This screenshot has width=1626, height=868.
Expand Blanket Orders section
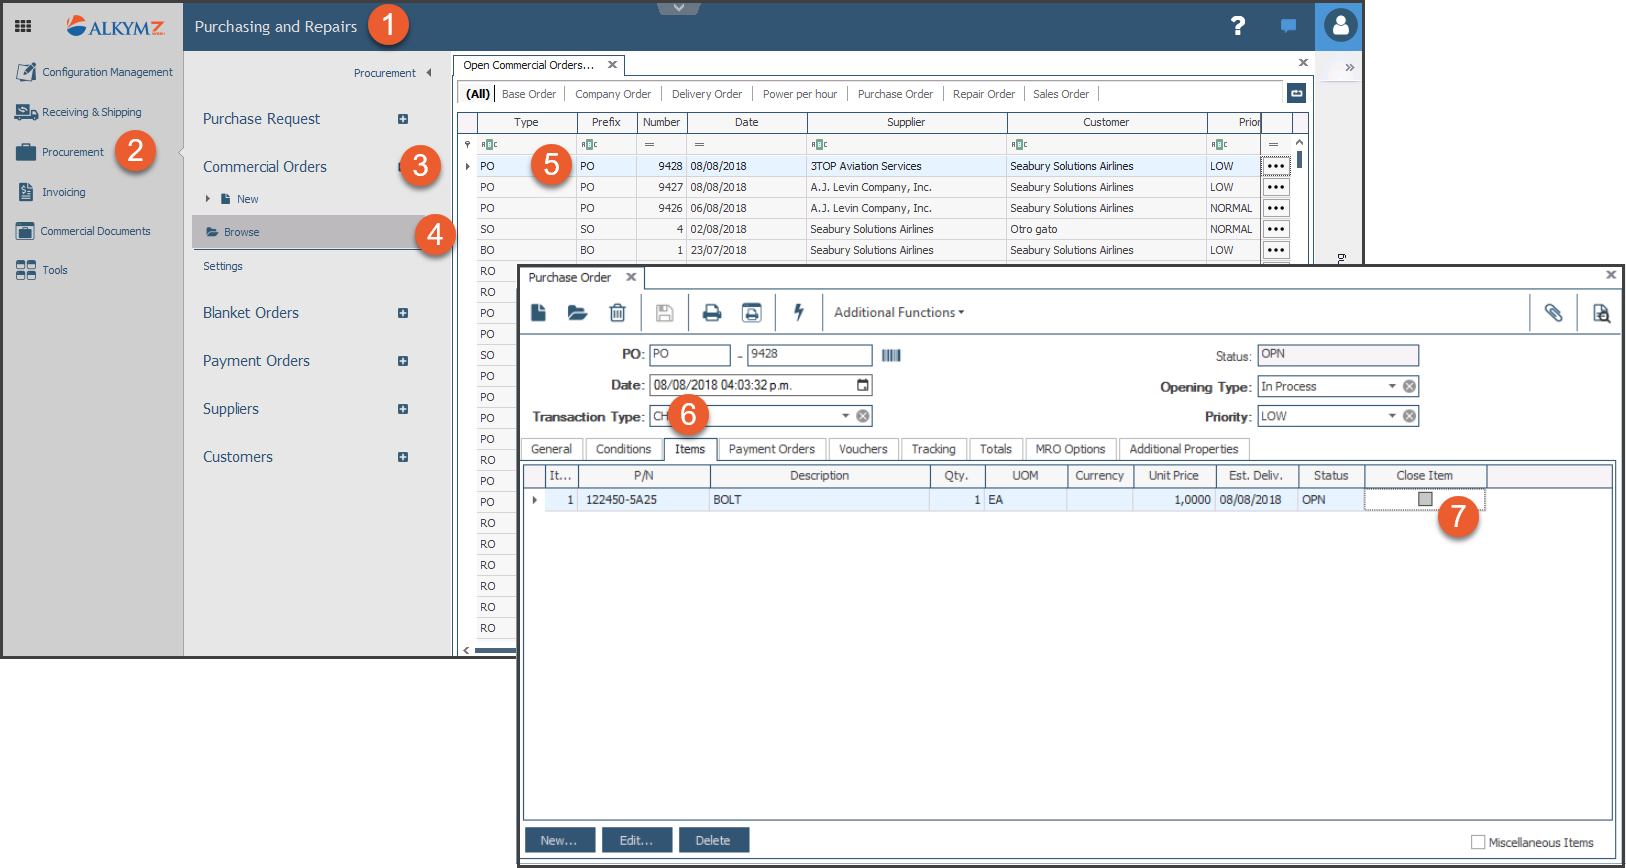click(x=403, y=313)
